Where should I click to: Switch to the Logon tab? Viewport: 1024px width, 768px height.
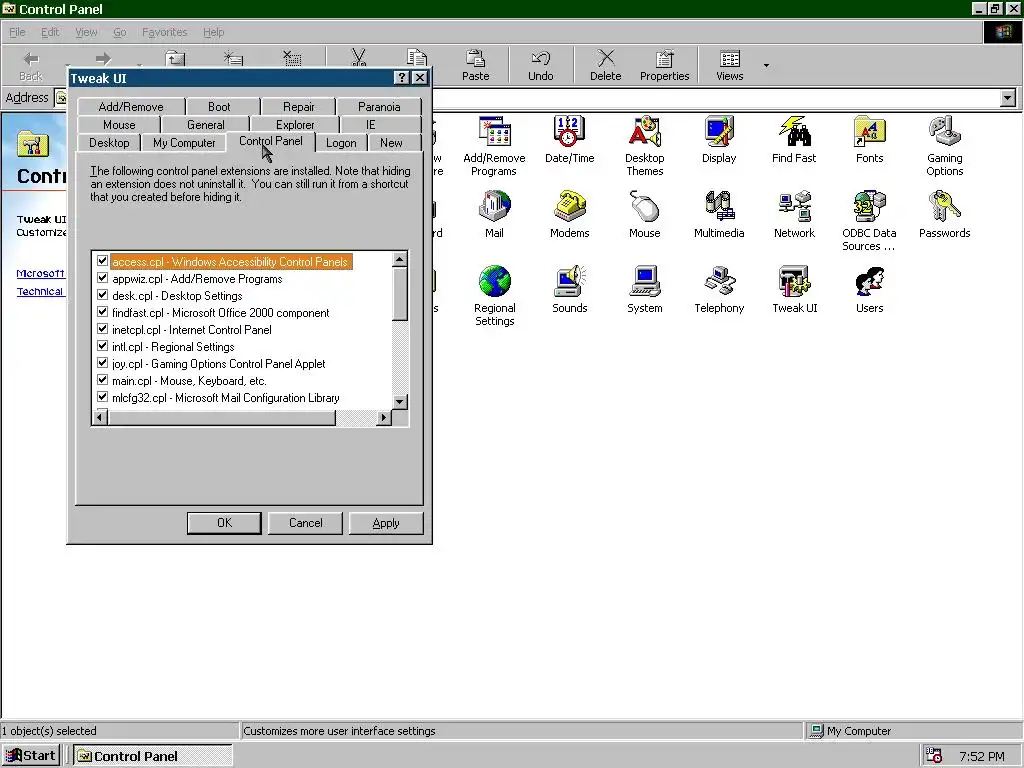(341, 143)
